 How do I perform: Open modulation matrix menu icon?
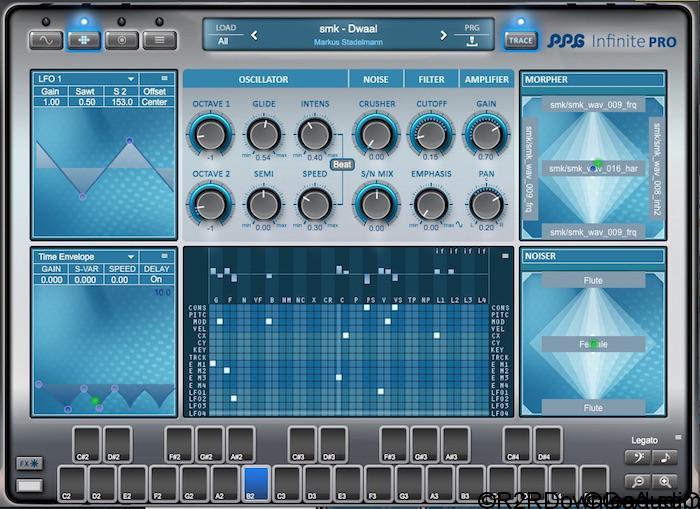505,256
